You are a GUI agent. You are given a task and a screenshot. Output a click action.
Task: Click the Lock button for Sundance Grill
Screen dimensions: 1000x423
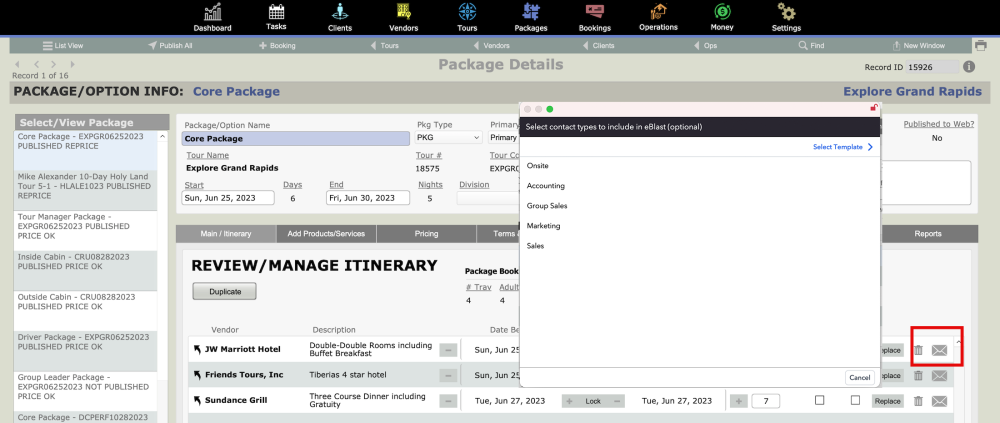point(593,401)
